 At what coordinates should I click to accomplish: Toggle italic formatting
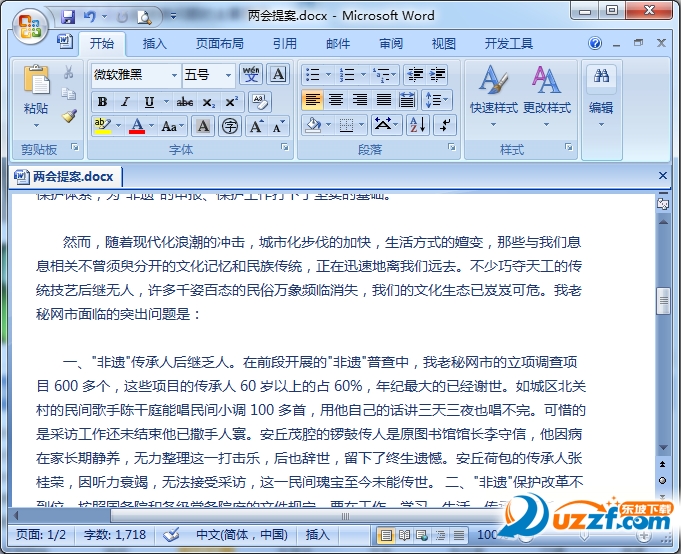126,102
